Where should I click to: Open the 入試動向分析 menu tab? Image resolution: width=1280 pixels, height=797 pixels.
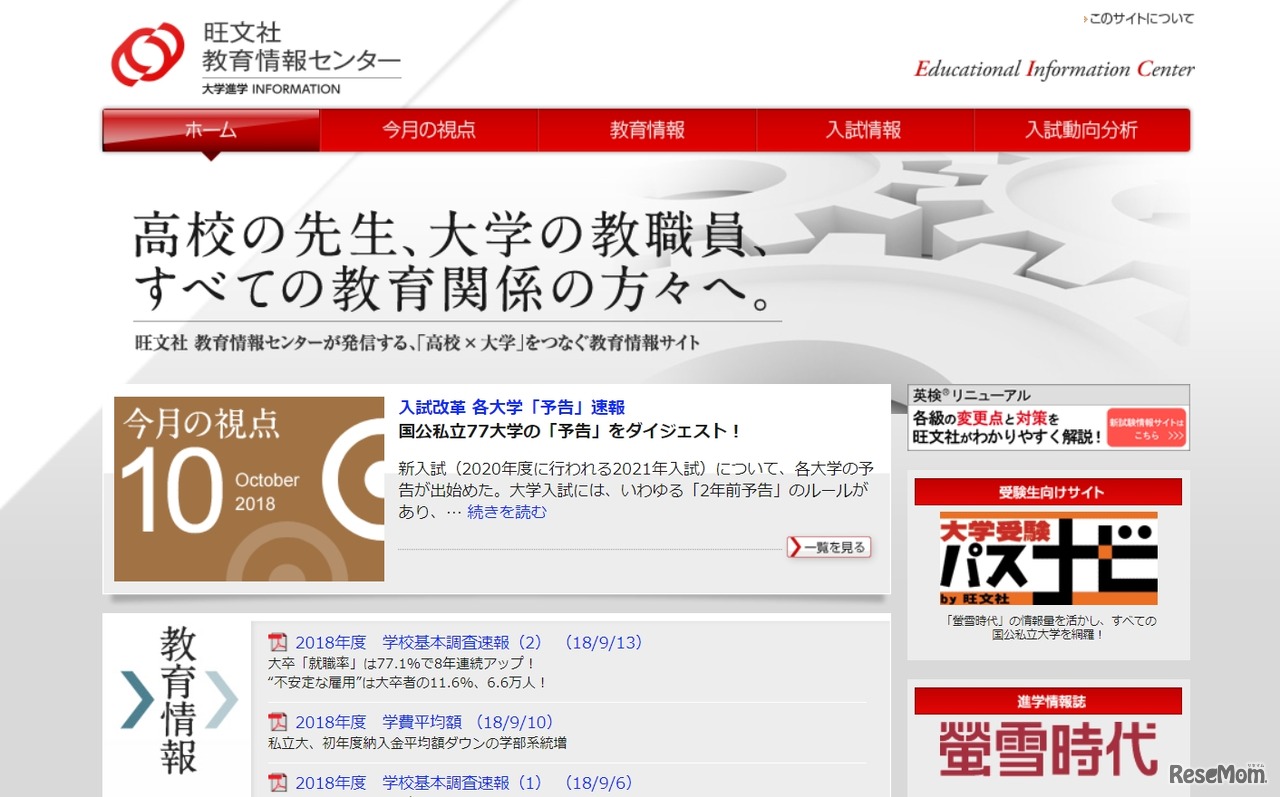[x=1081, y=130]
